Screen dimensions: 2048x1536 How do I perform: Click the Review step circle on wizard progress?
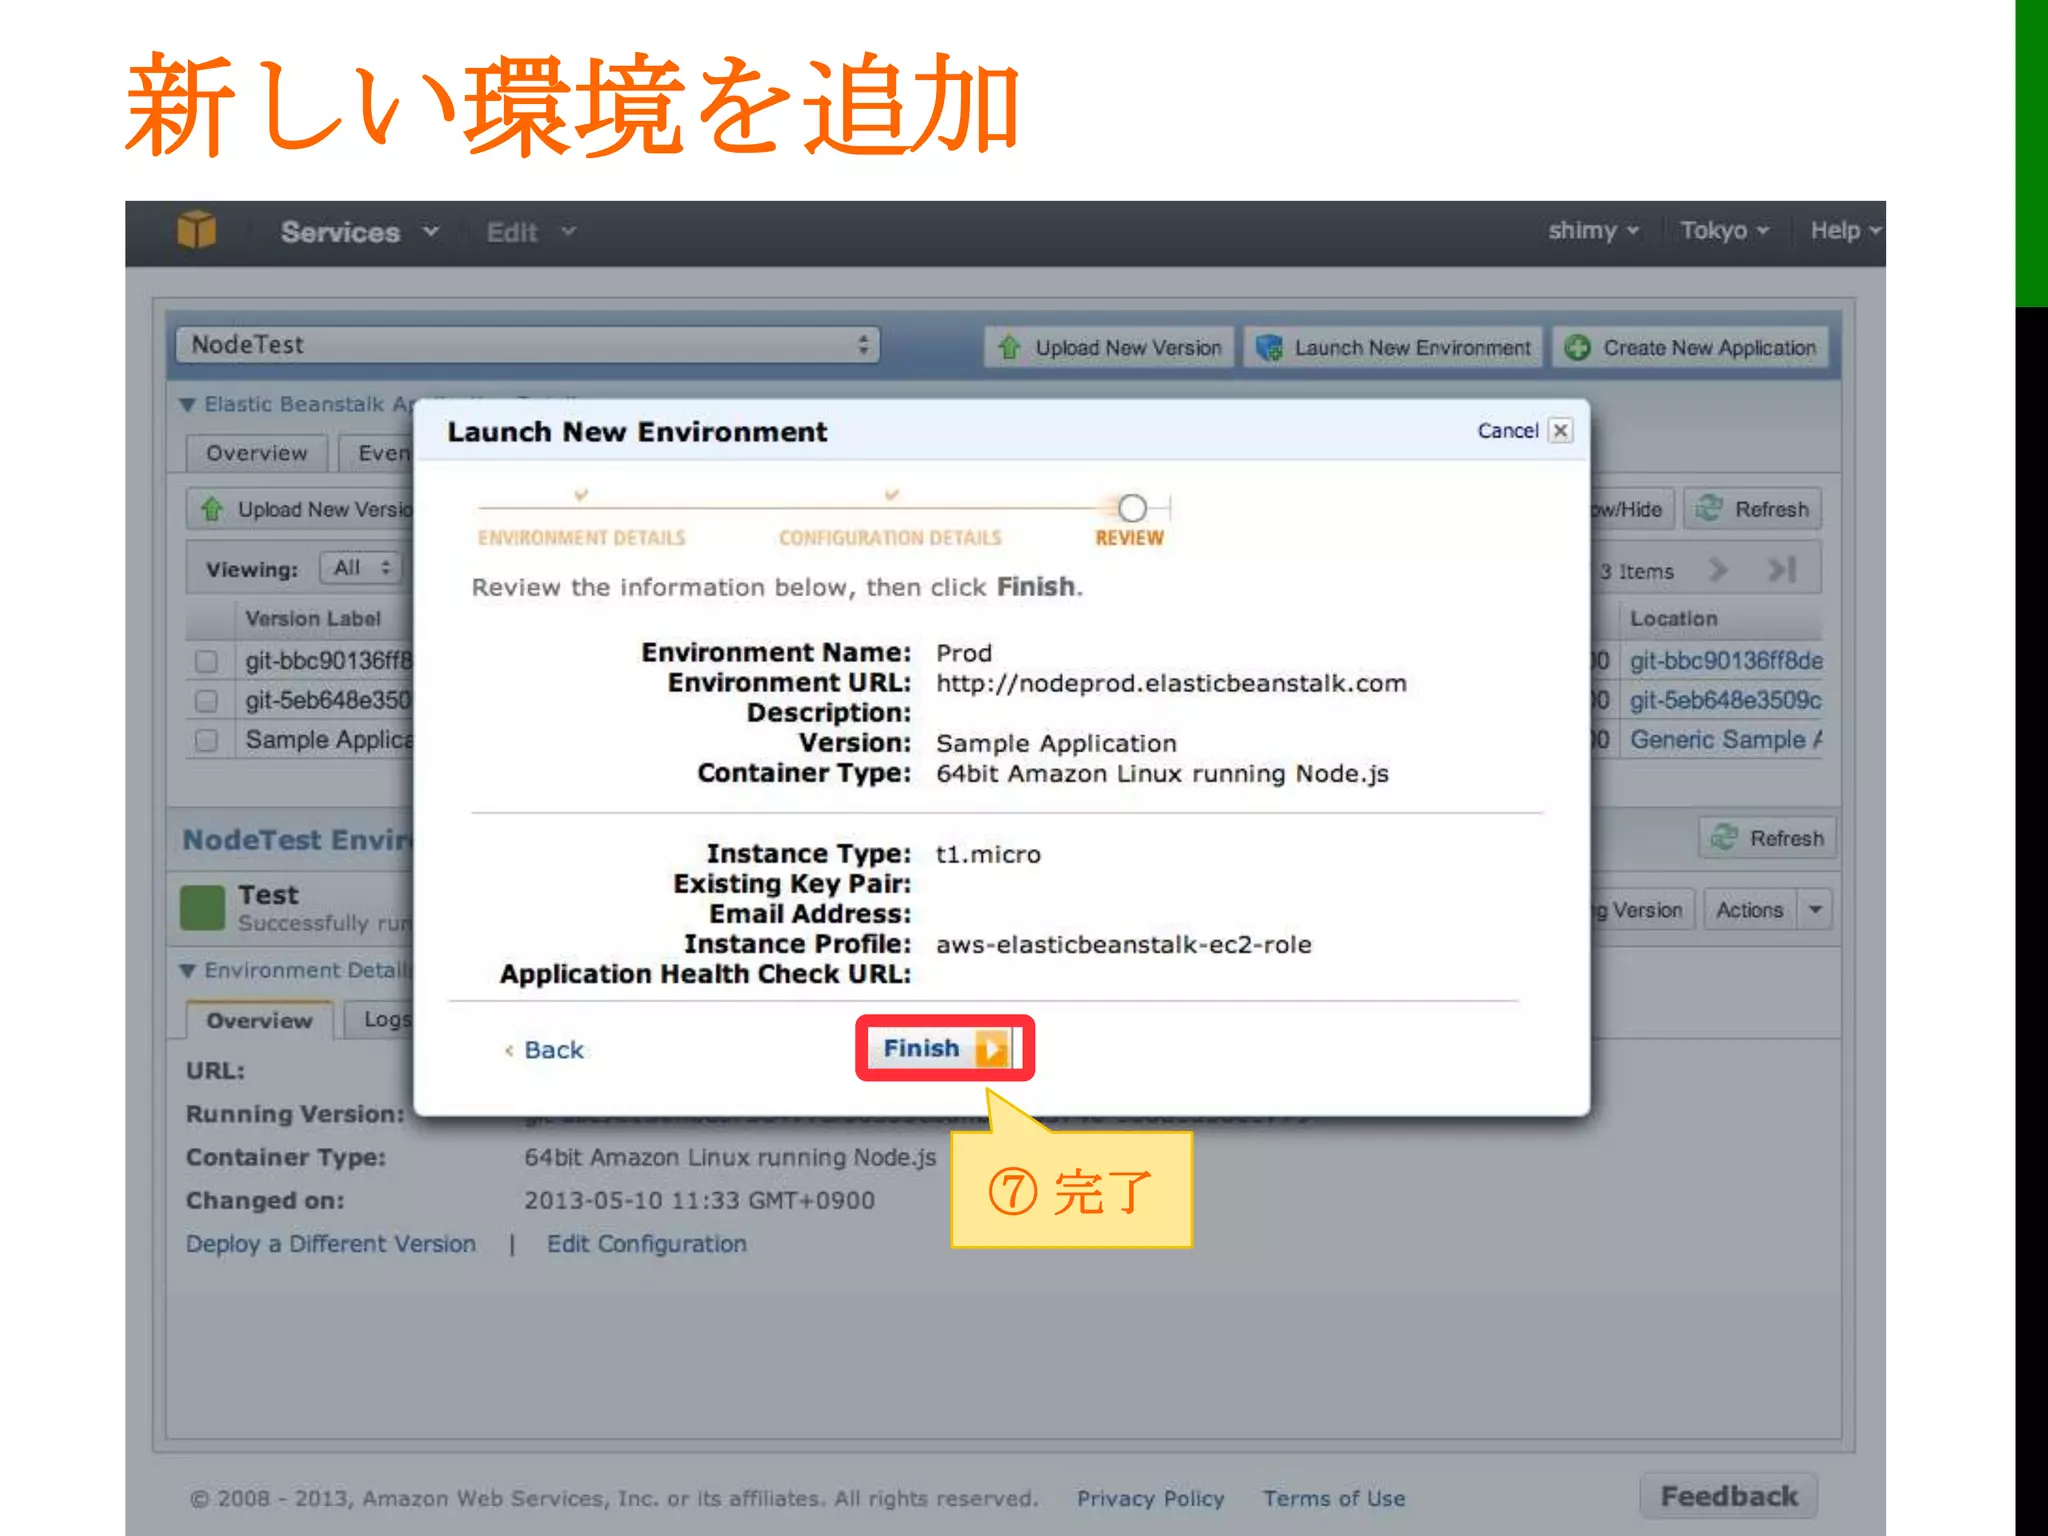(x=1132, y=508)
